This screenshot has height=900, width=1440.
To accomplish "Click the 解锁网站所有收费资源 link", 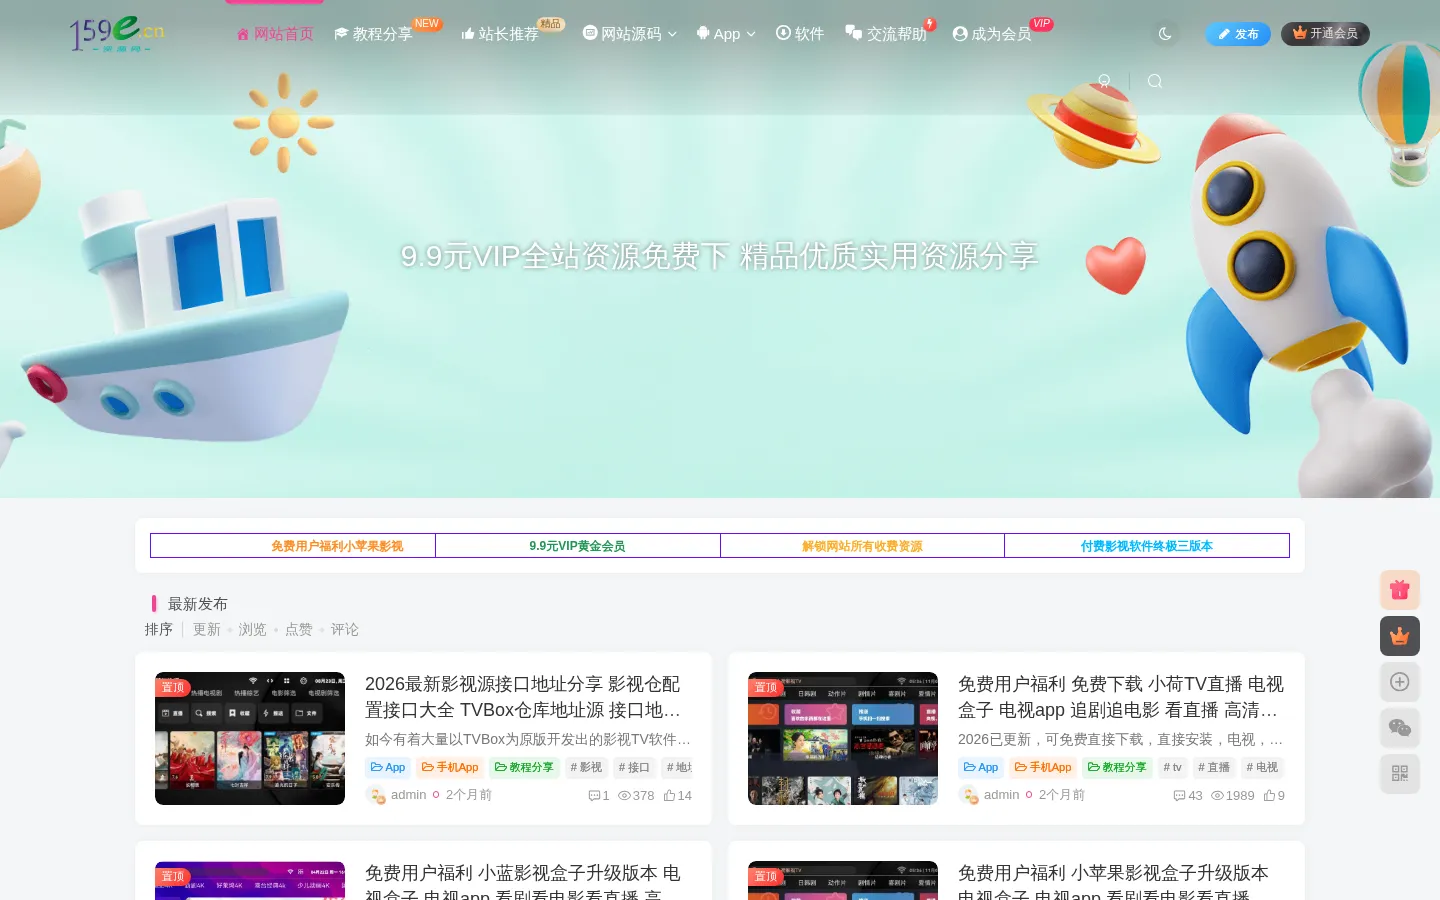I will [x=862, y=546].
